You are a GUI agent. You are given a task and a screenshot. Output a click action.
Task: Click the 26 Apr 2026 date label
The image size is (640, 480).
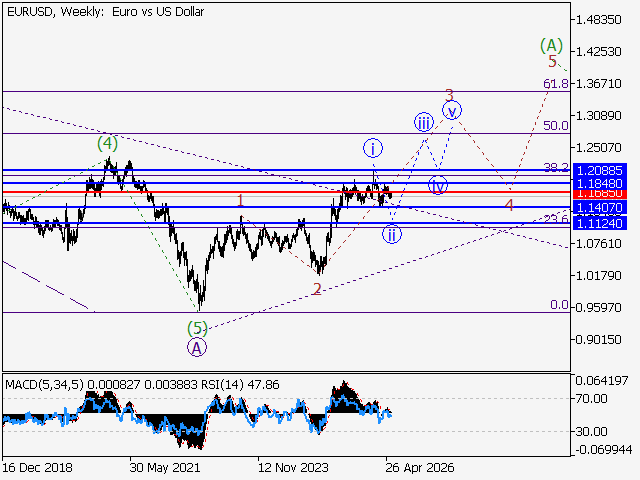420,467
